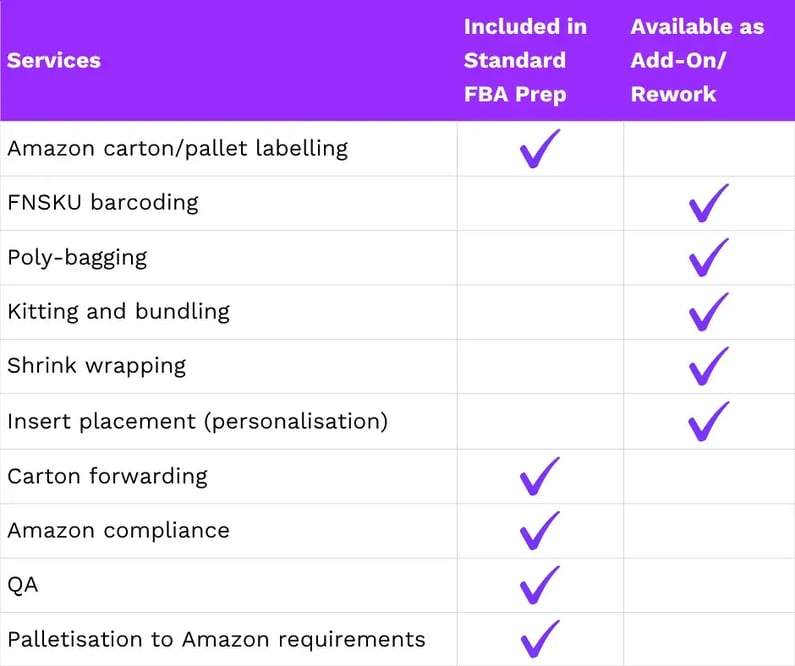Click the Carton forwarding standard checkmark
Viewport: 795px width, 666px height.
(540, 476)
